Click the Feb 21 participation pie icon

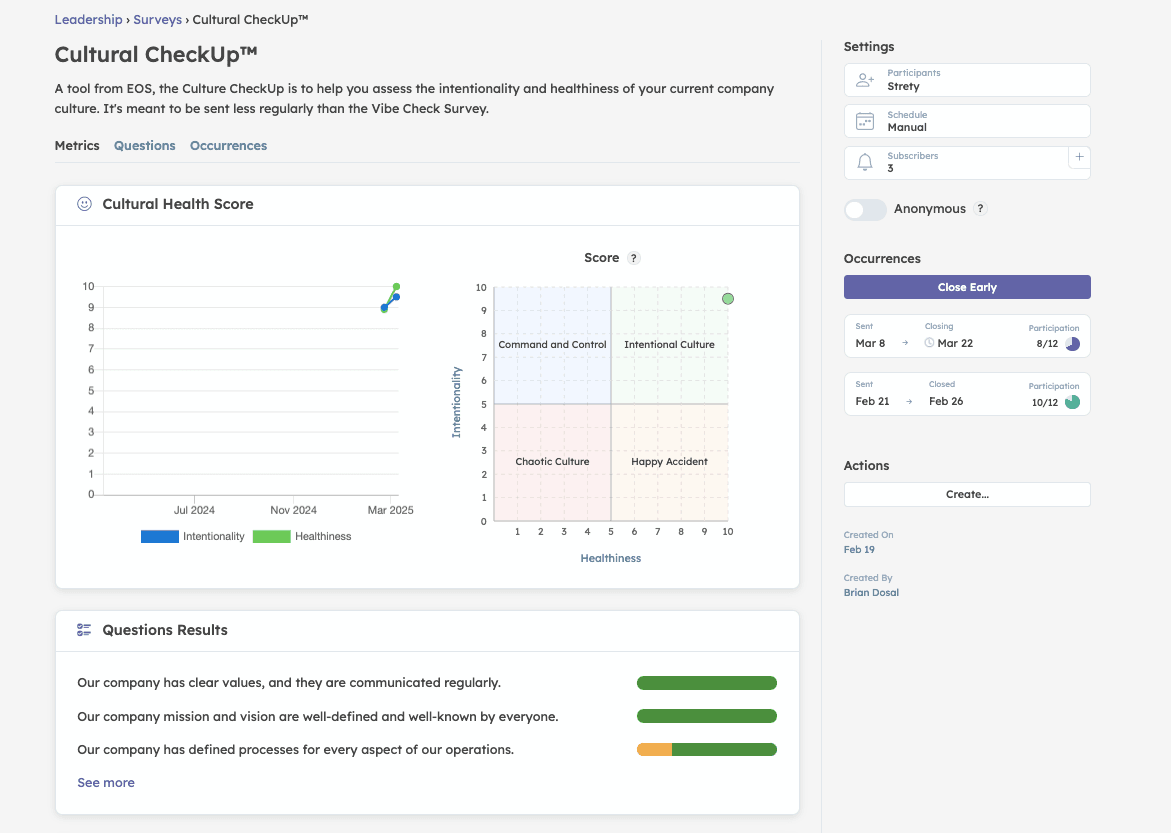[x=1072, y=402]
